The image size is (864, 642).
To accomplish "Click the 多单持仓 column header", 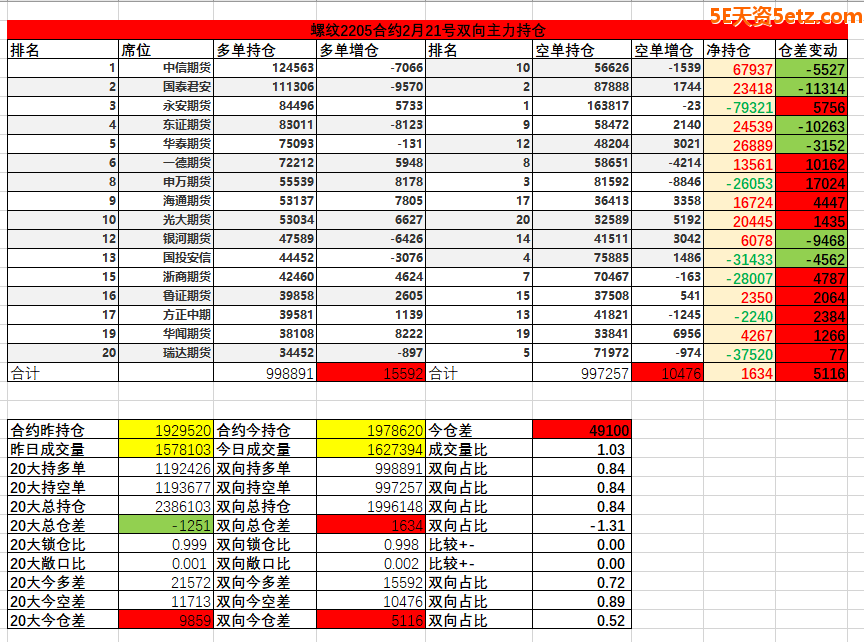I will (x=265, y=49).
